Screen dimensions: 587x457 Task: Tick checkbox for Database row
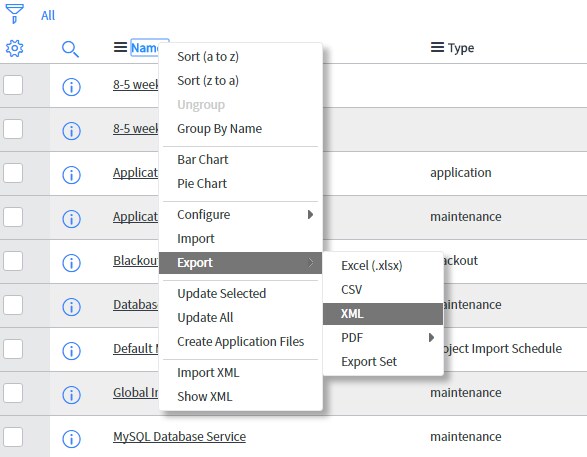click(13, 305)
